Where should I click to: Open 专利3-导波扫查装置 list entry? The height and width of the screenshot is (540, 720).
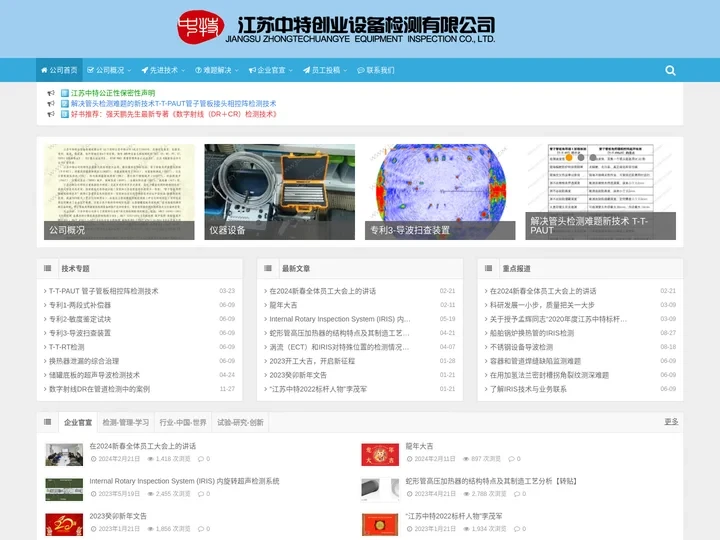pyautogui.click(x=80, y=333)
